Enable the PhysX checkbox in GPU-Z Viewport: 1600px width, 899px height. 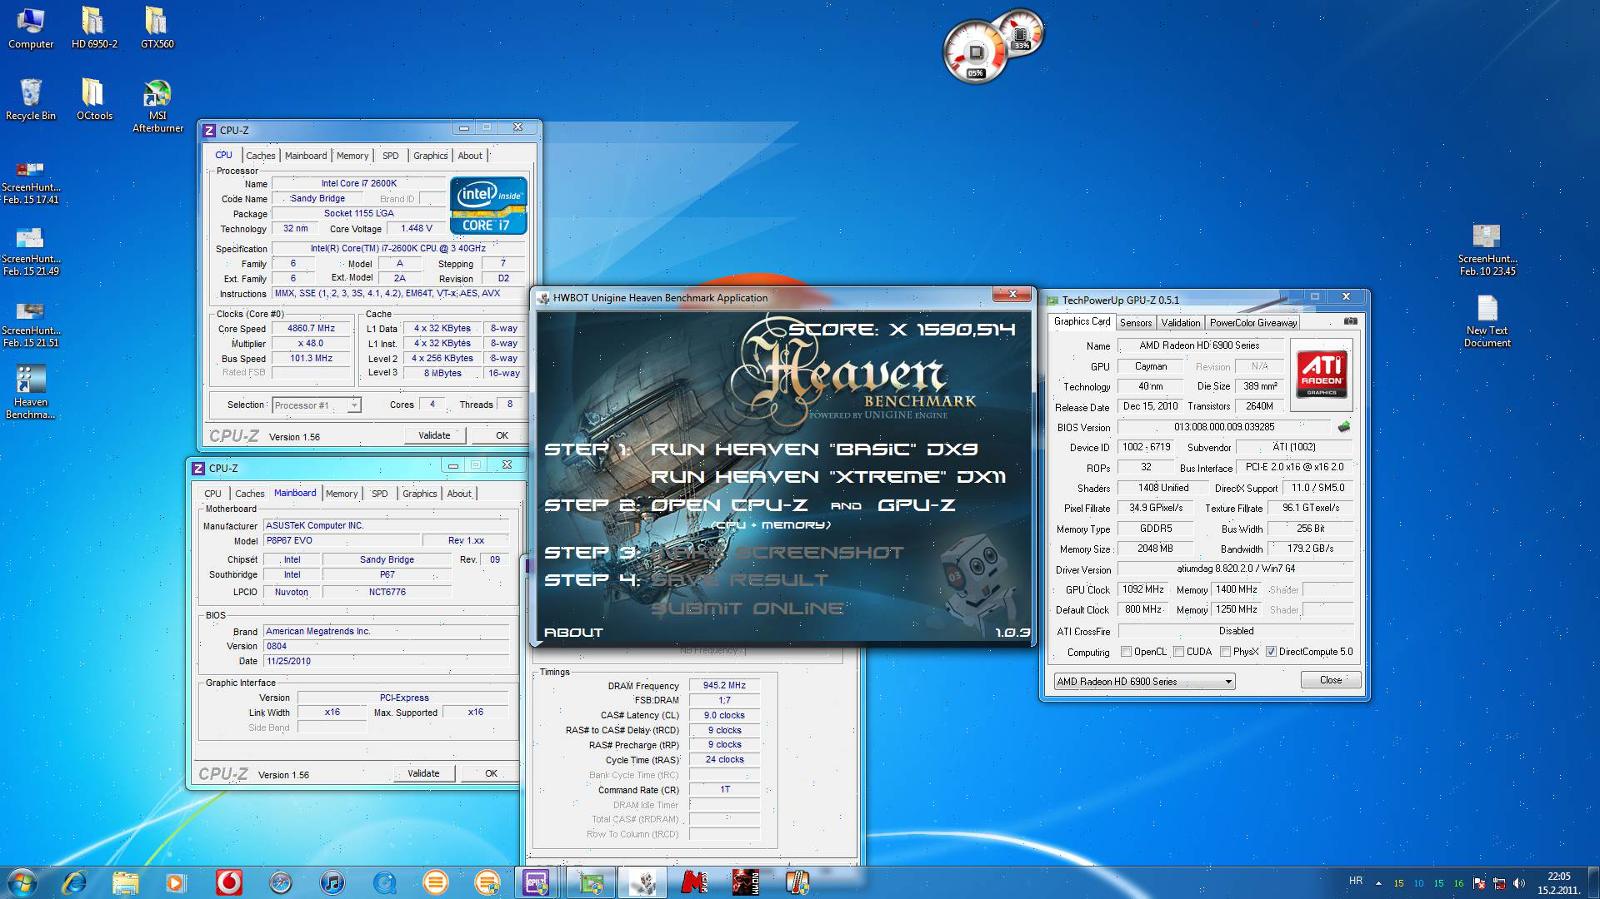tap(1225, 651)
